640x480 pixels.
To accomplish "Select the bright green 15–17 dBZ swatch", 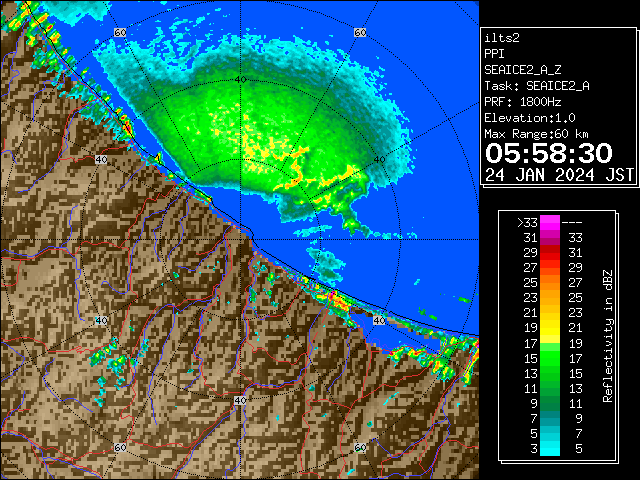I will pyautogui.click(x=550, y=358).
